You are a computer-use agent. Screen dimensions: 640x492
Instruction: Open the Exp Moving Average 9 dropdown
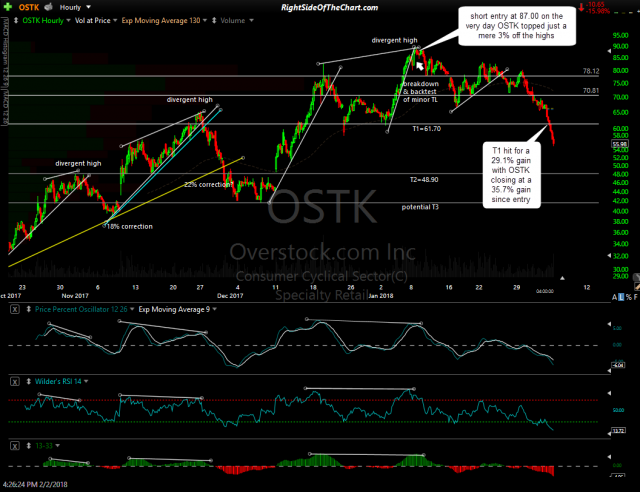(215, 309)
